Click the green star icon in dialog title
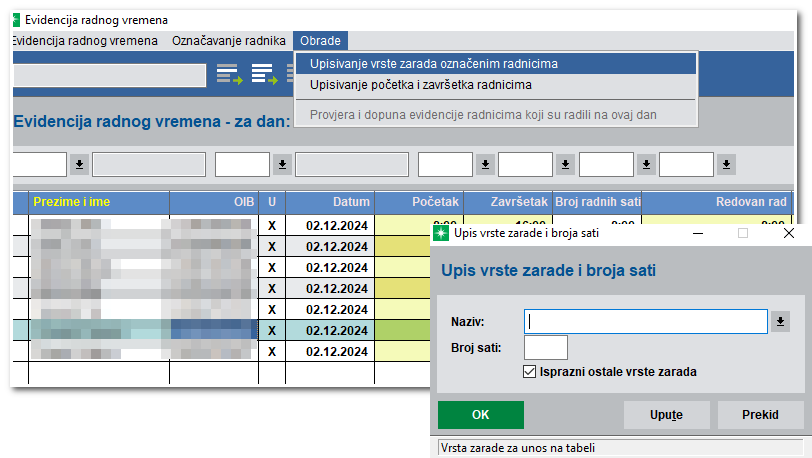812x458 pixels. [441, 233]
